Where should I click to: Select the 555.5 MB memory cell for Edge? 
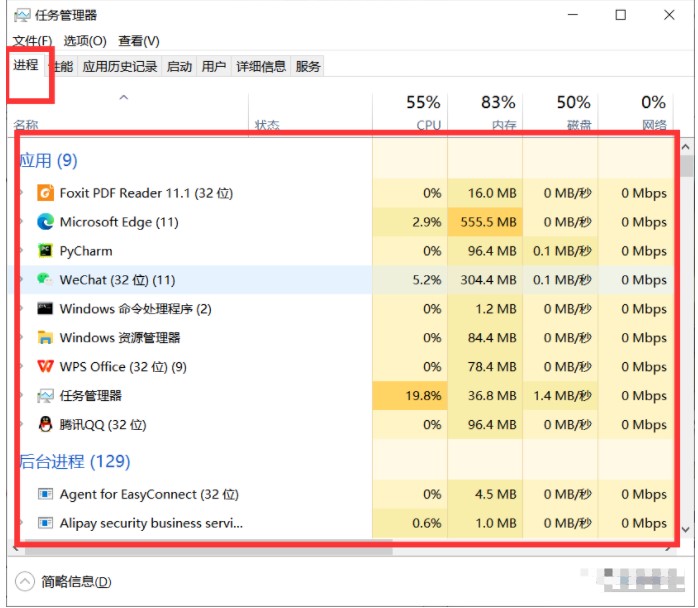tap(485, 222)
